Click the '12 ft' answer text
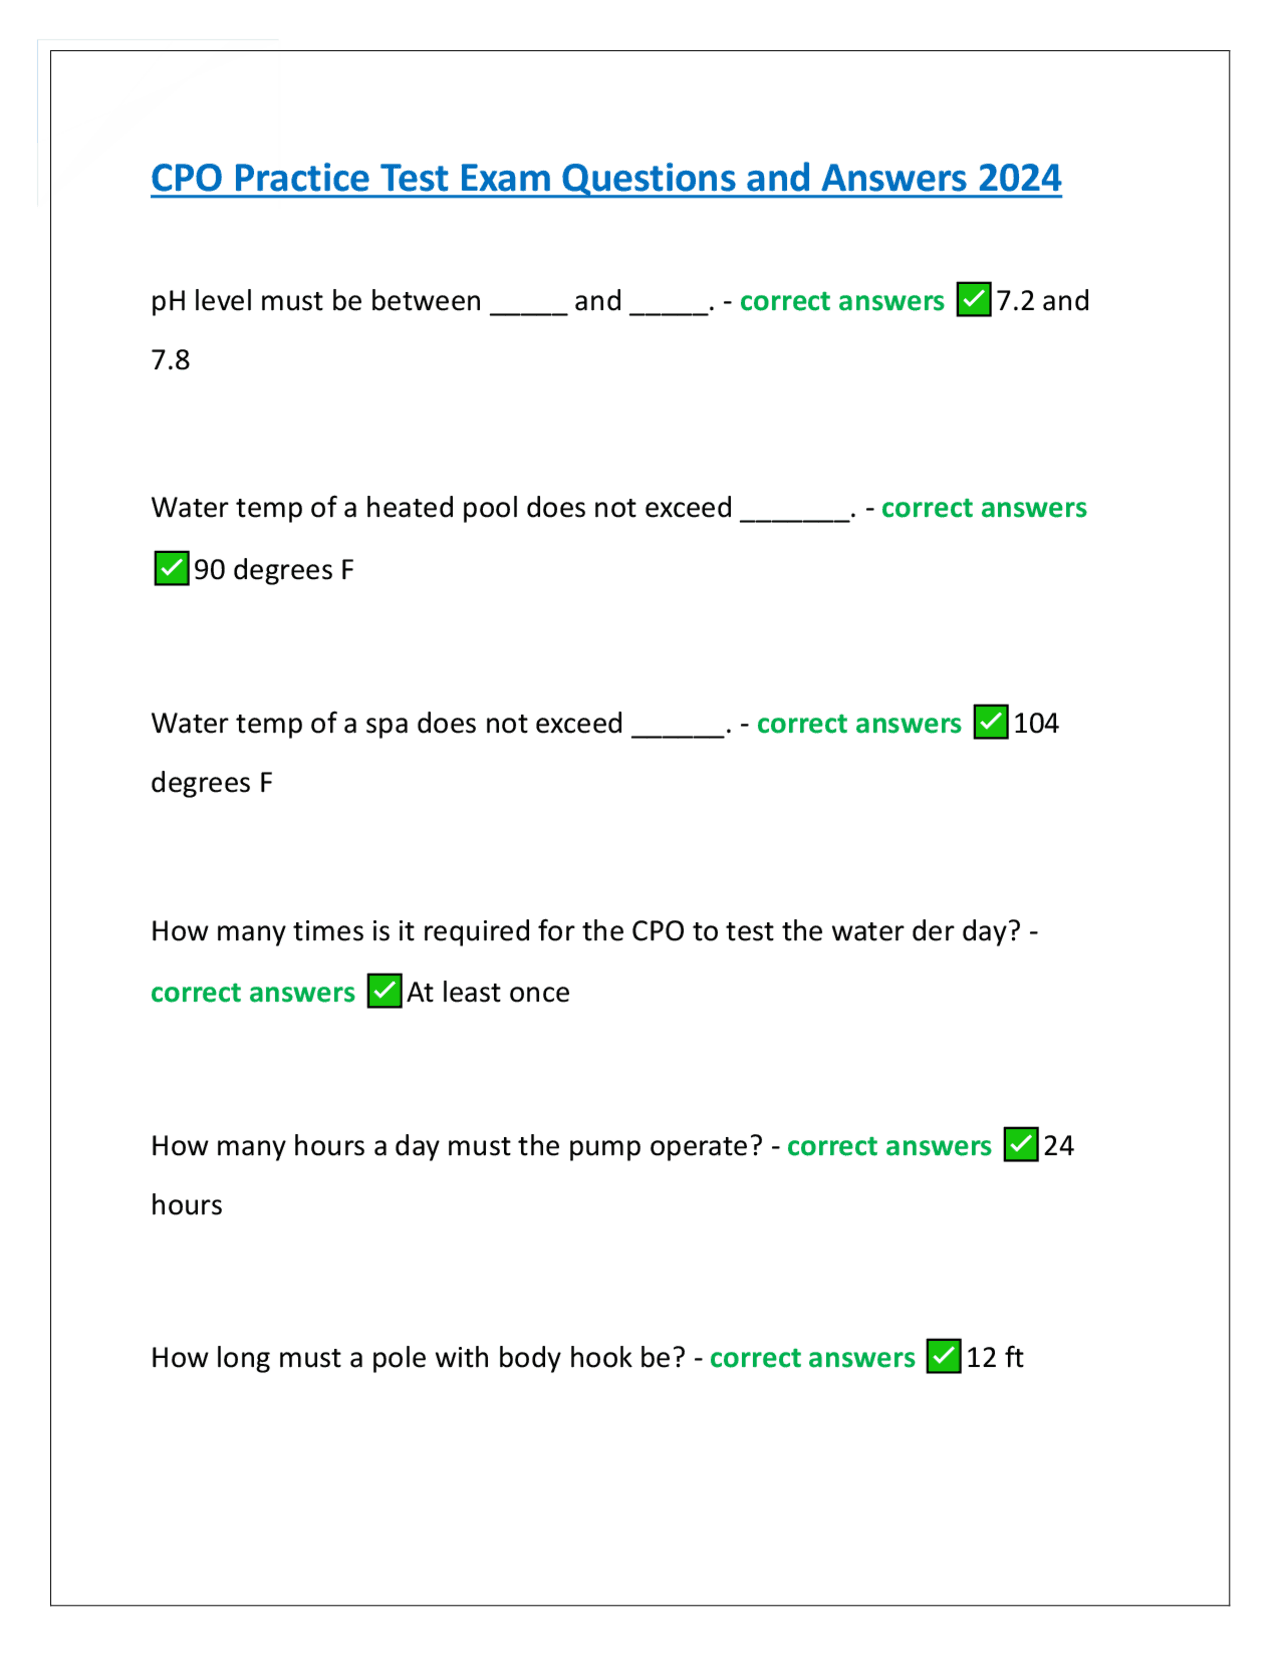The image size is (1280, 1656). [995, 1357]
